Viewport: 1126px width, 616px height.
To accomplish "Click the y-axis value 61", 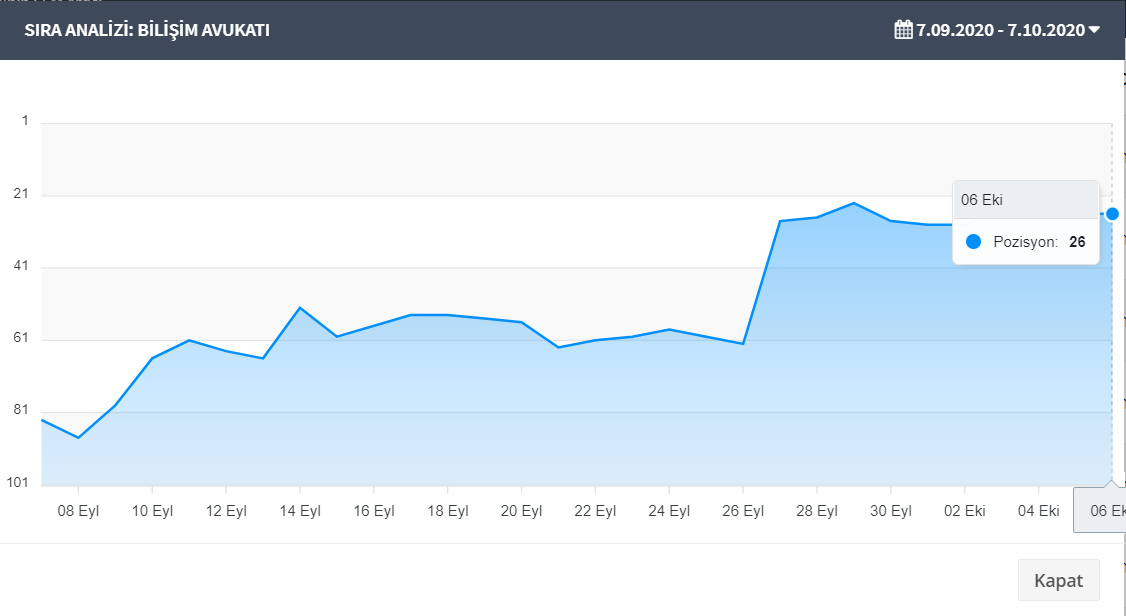I will [21, 337].
